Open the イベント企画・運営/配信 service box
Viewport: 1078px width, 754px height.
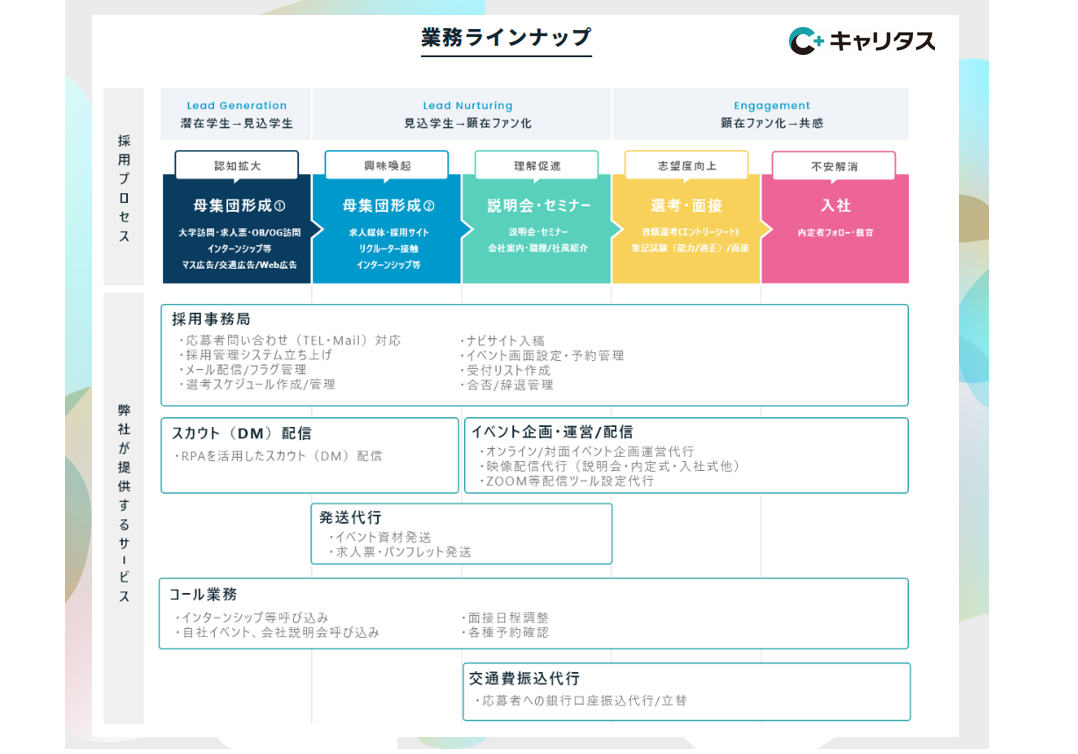(x=686, y=455)
